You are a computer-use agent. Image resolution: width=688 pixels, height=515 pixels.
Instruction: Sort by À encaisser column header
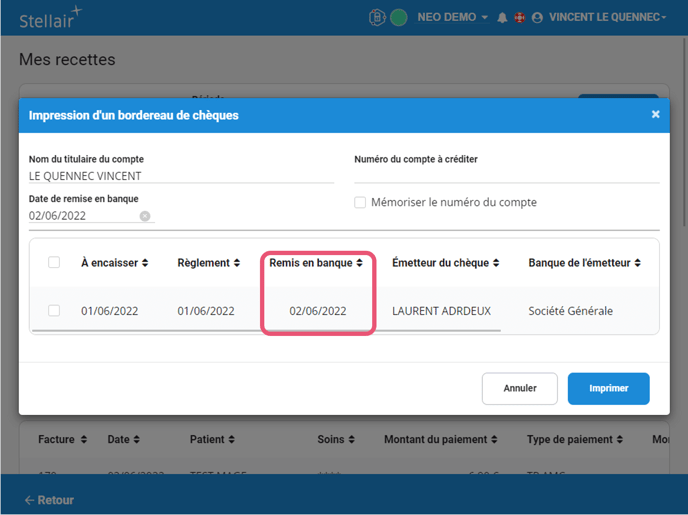click(115, 263)
